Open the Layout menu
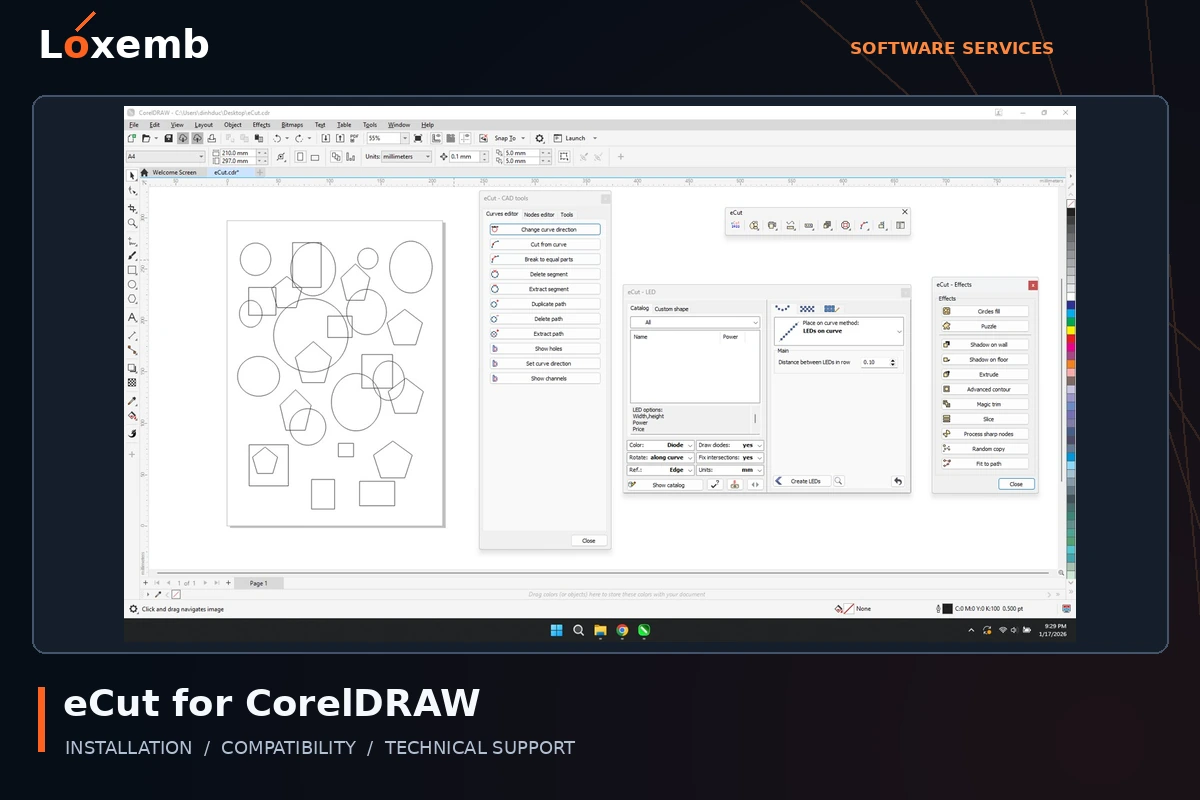Viewport: 1200px width, 800px height. (x=204, y=125)
